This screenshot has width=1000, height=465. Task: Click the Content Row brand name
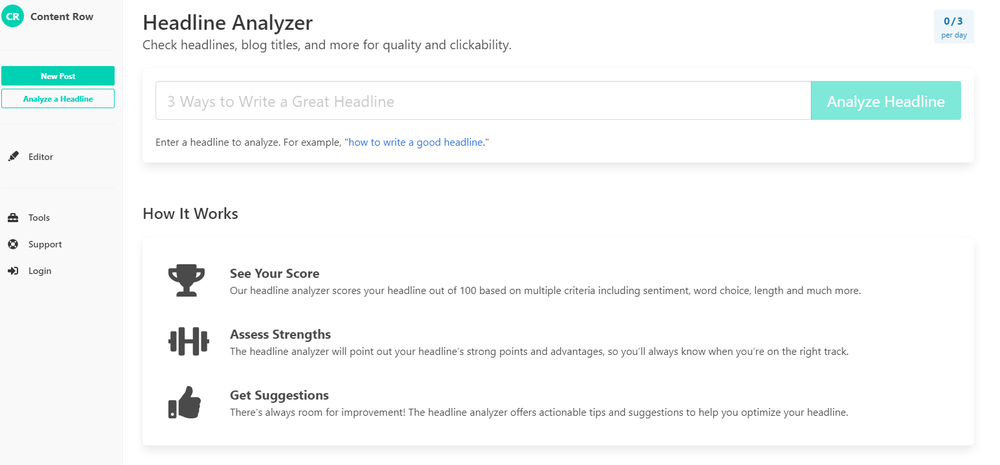coord(62,17)
